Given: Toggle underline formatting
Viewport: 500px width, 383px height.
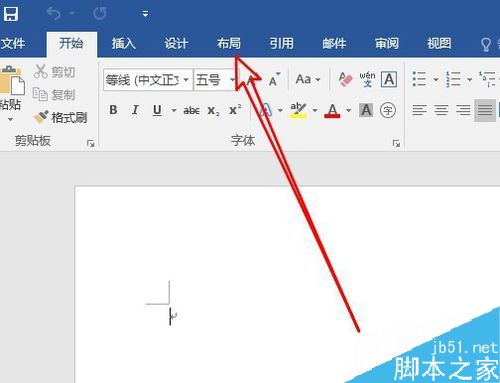Looking at the screenshot, I should [x=157, y=110].
